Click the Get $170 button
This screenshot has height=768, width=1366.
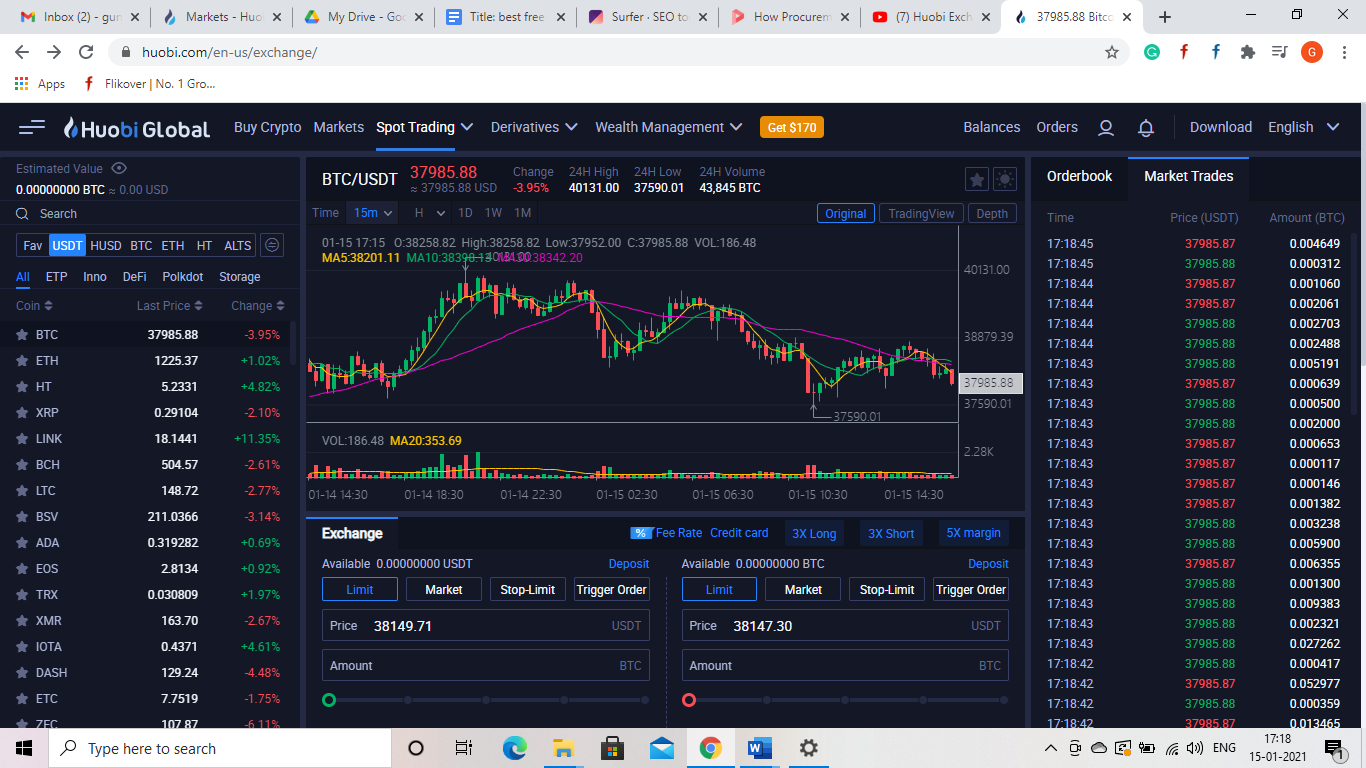(792, 128)
